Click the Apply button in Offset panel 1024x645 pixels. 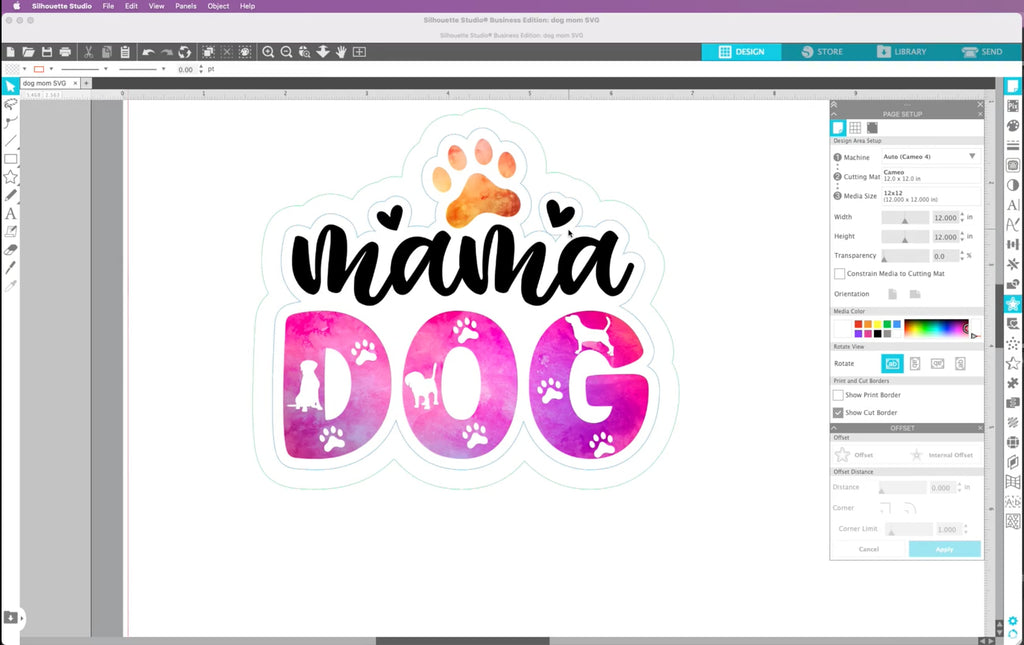tap(944, 549)
